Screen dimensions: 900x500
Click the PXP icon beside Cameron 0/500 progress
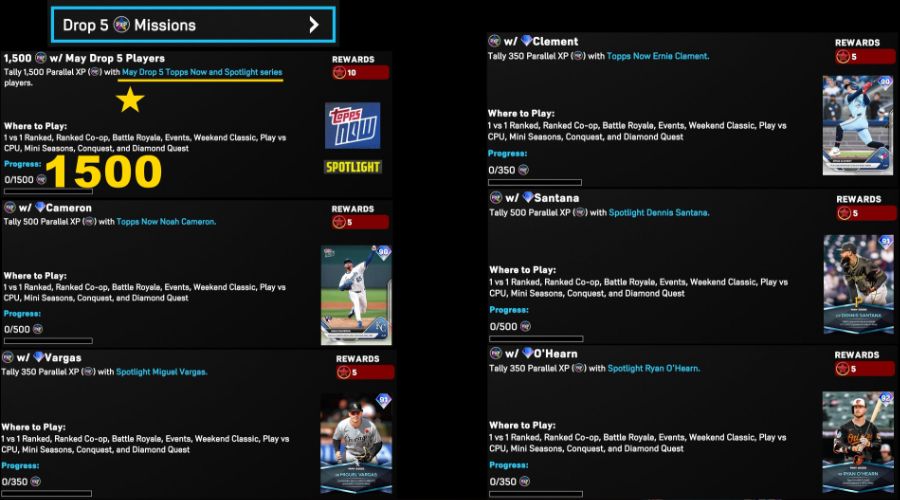(x=38, y=329)
